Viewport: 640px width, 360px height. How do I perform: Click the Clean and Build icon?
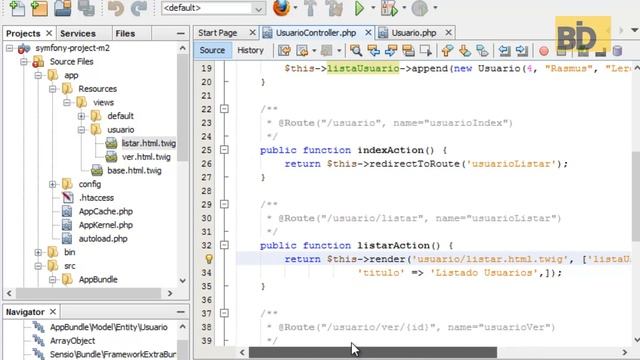(x=334, y=8)
